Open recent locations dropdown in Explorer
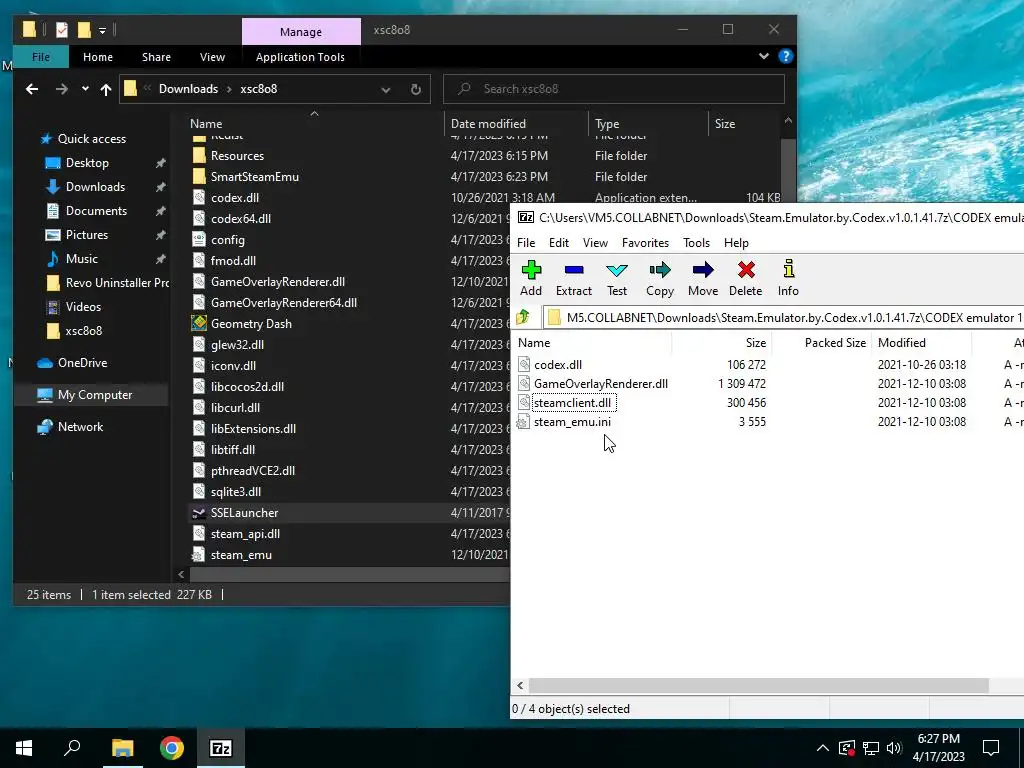The height and width of the screenshot is (768, 1024). (x=85, y=89)
